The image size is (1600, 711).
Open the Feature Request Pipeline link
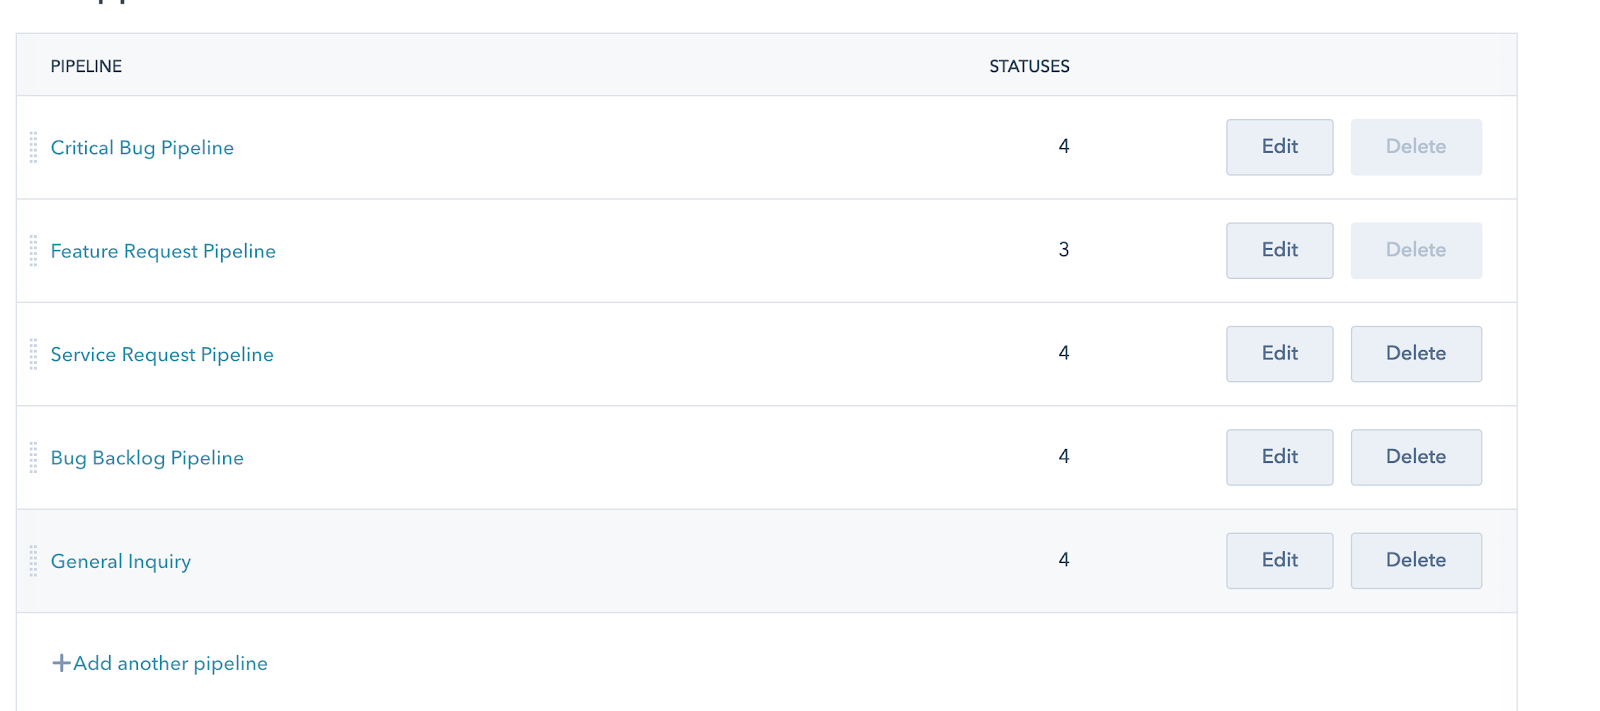click(163, 251)
